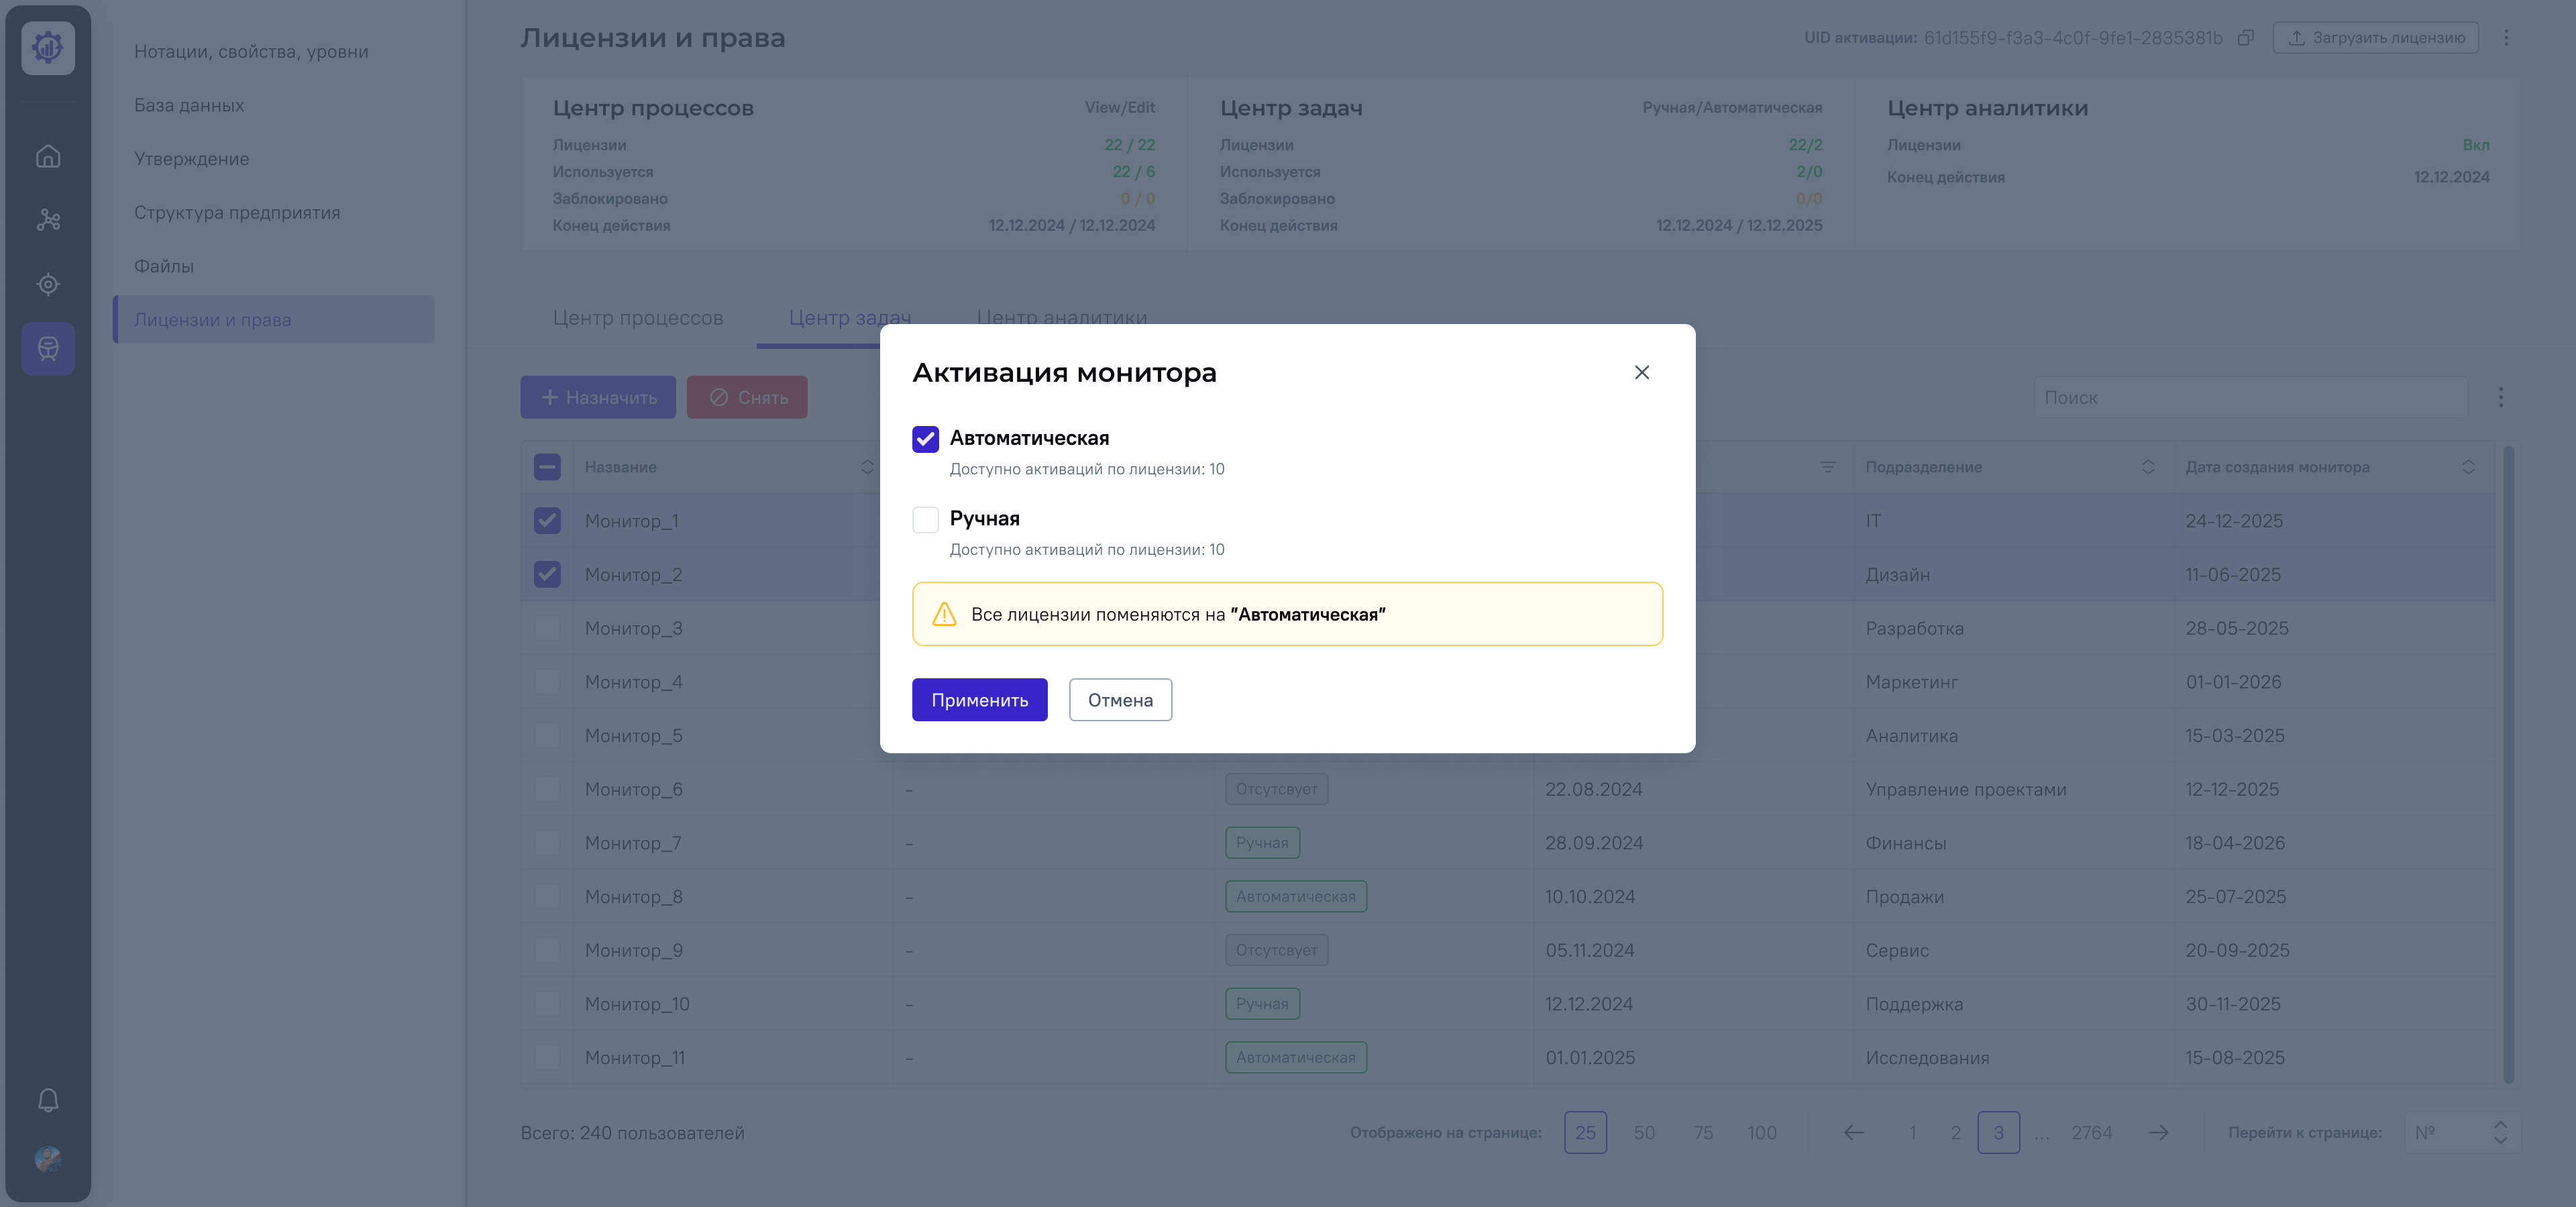
Task: Close the monitor activation dialog
Action: 1641,372
